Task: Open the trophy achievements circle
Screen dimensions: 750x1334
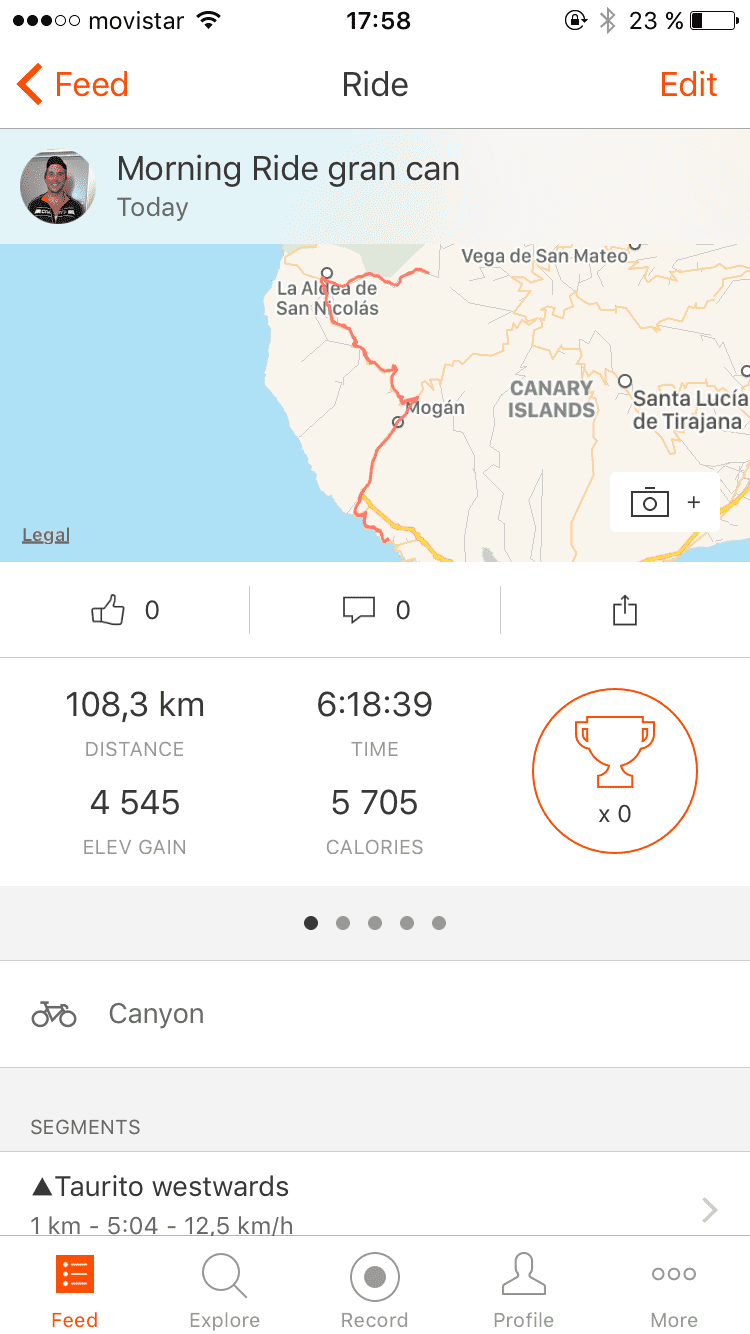Action: tap(615, 770)
